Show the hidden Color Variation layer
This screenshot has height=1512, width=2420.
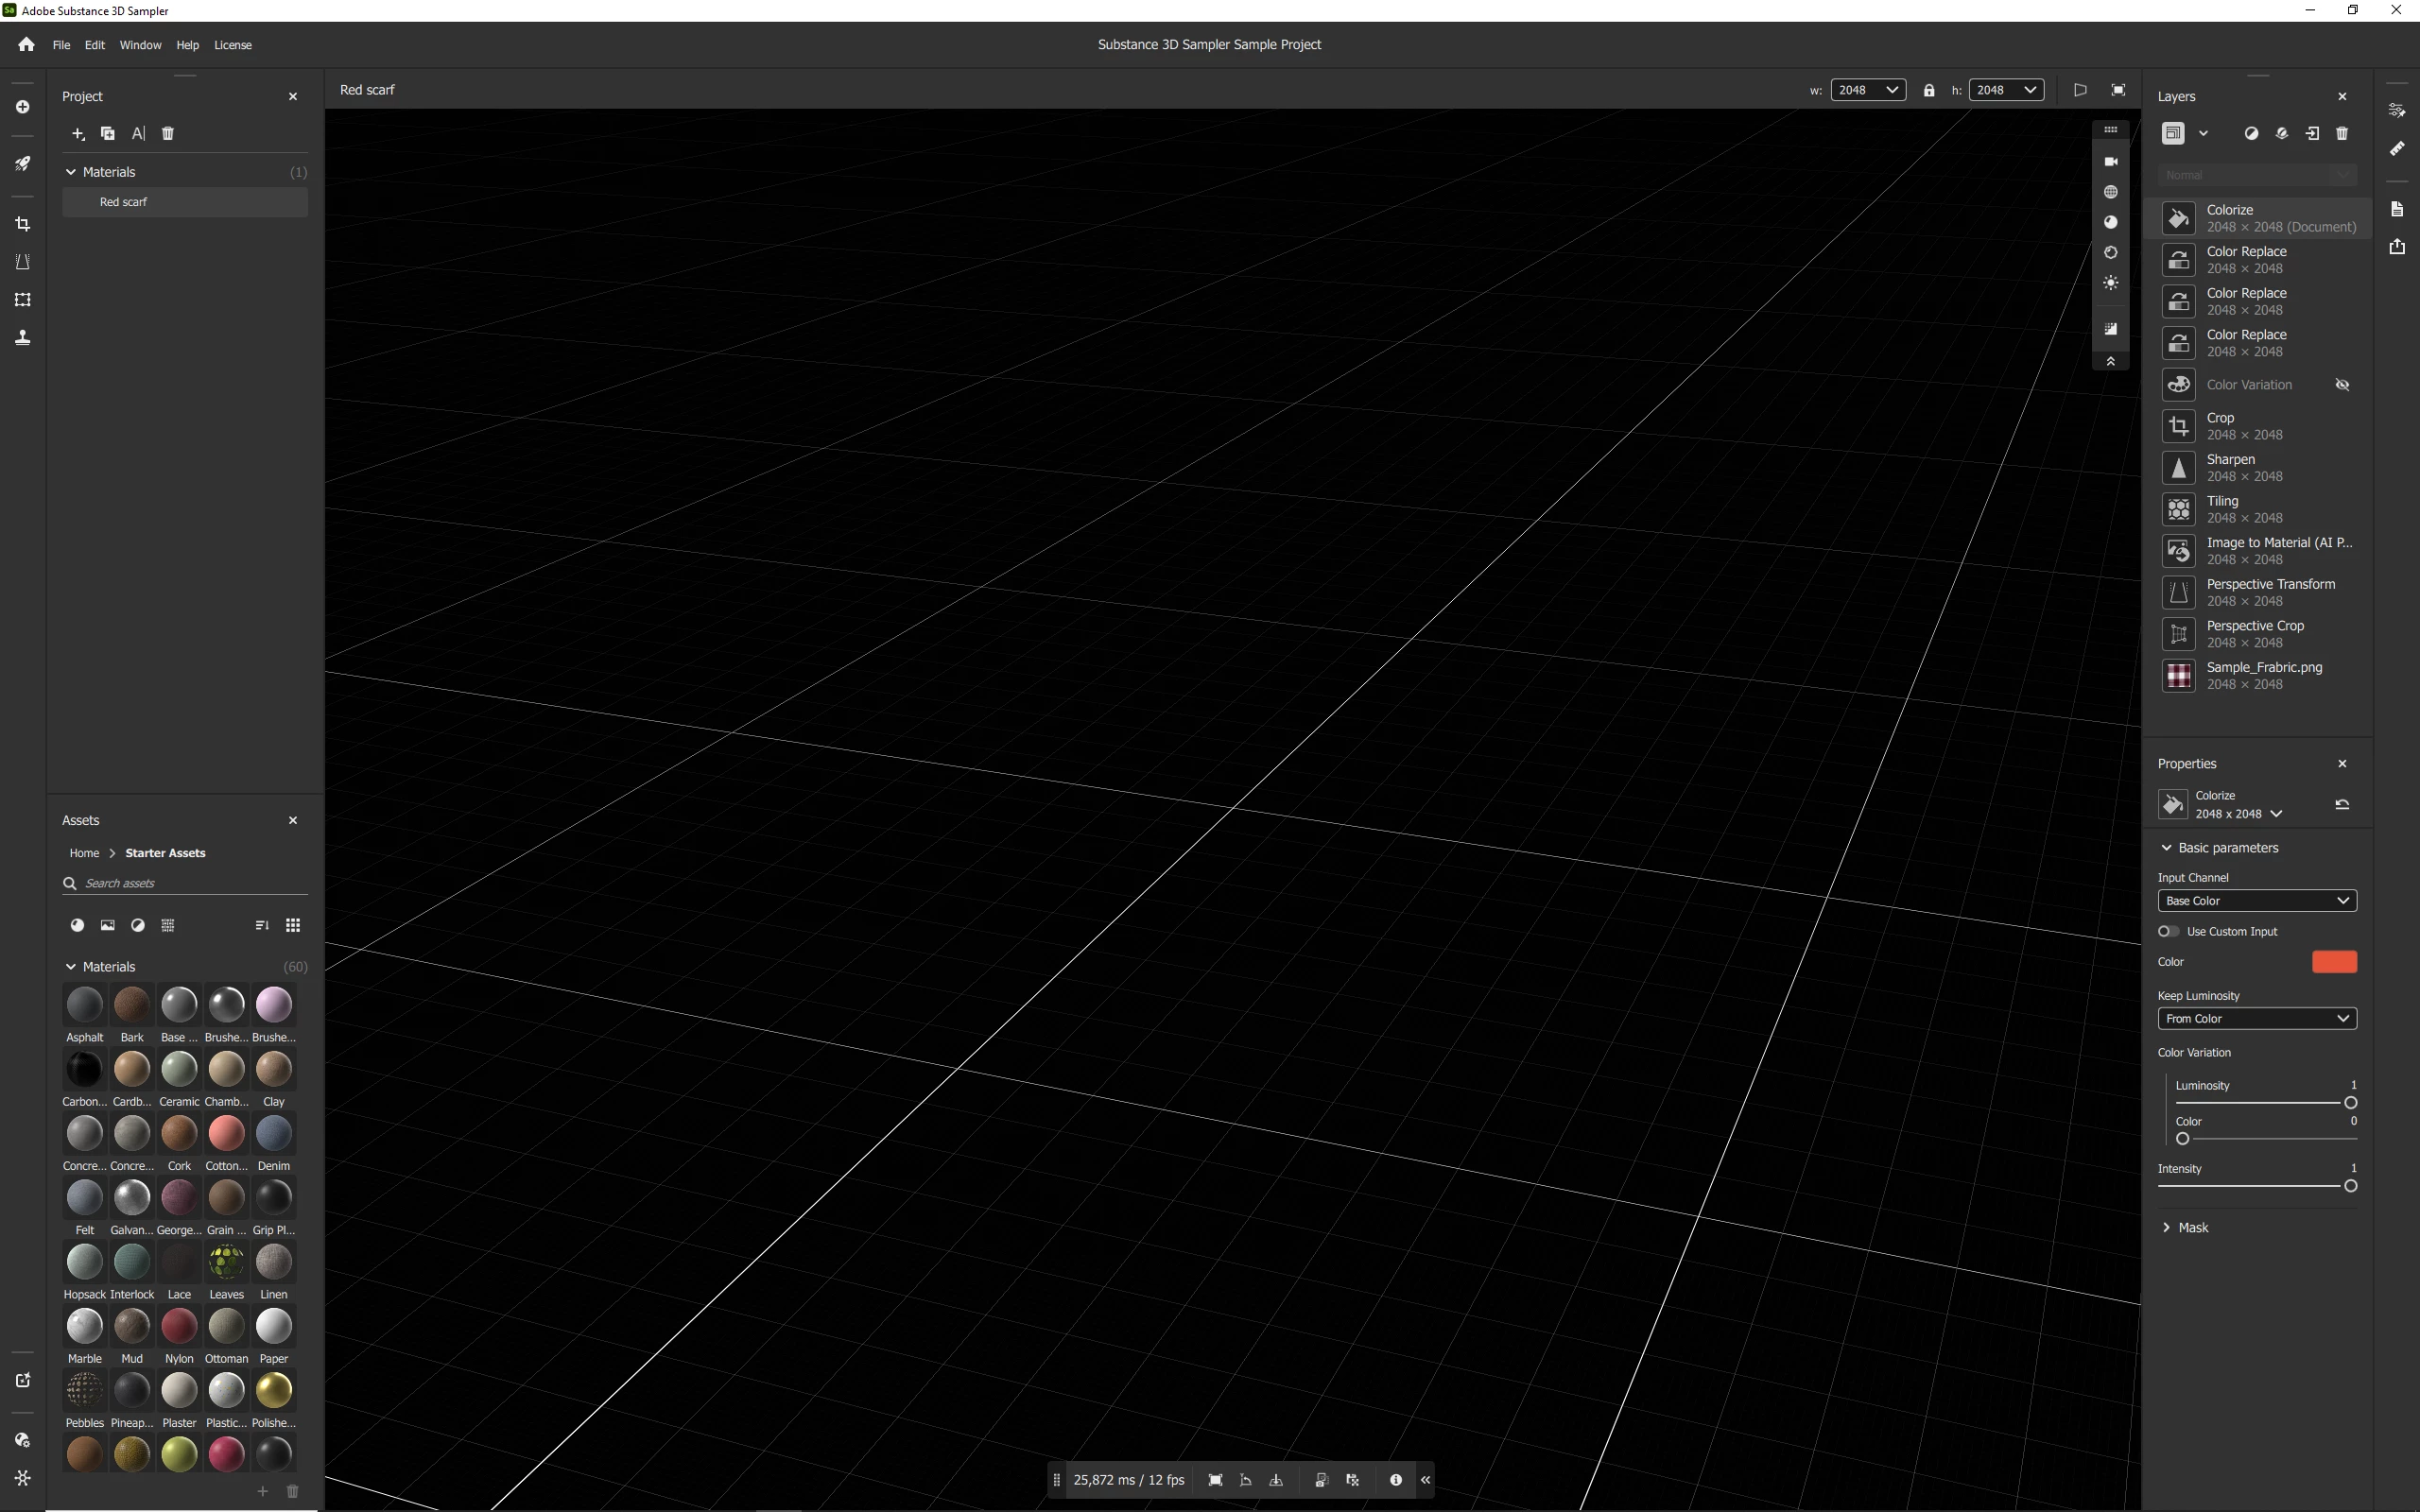(2342, 385)
